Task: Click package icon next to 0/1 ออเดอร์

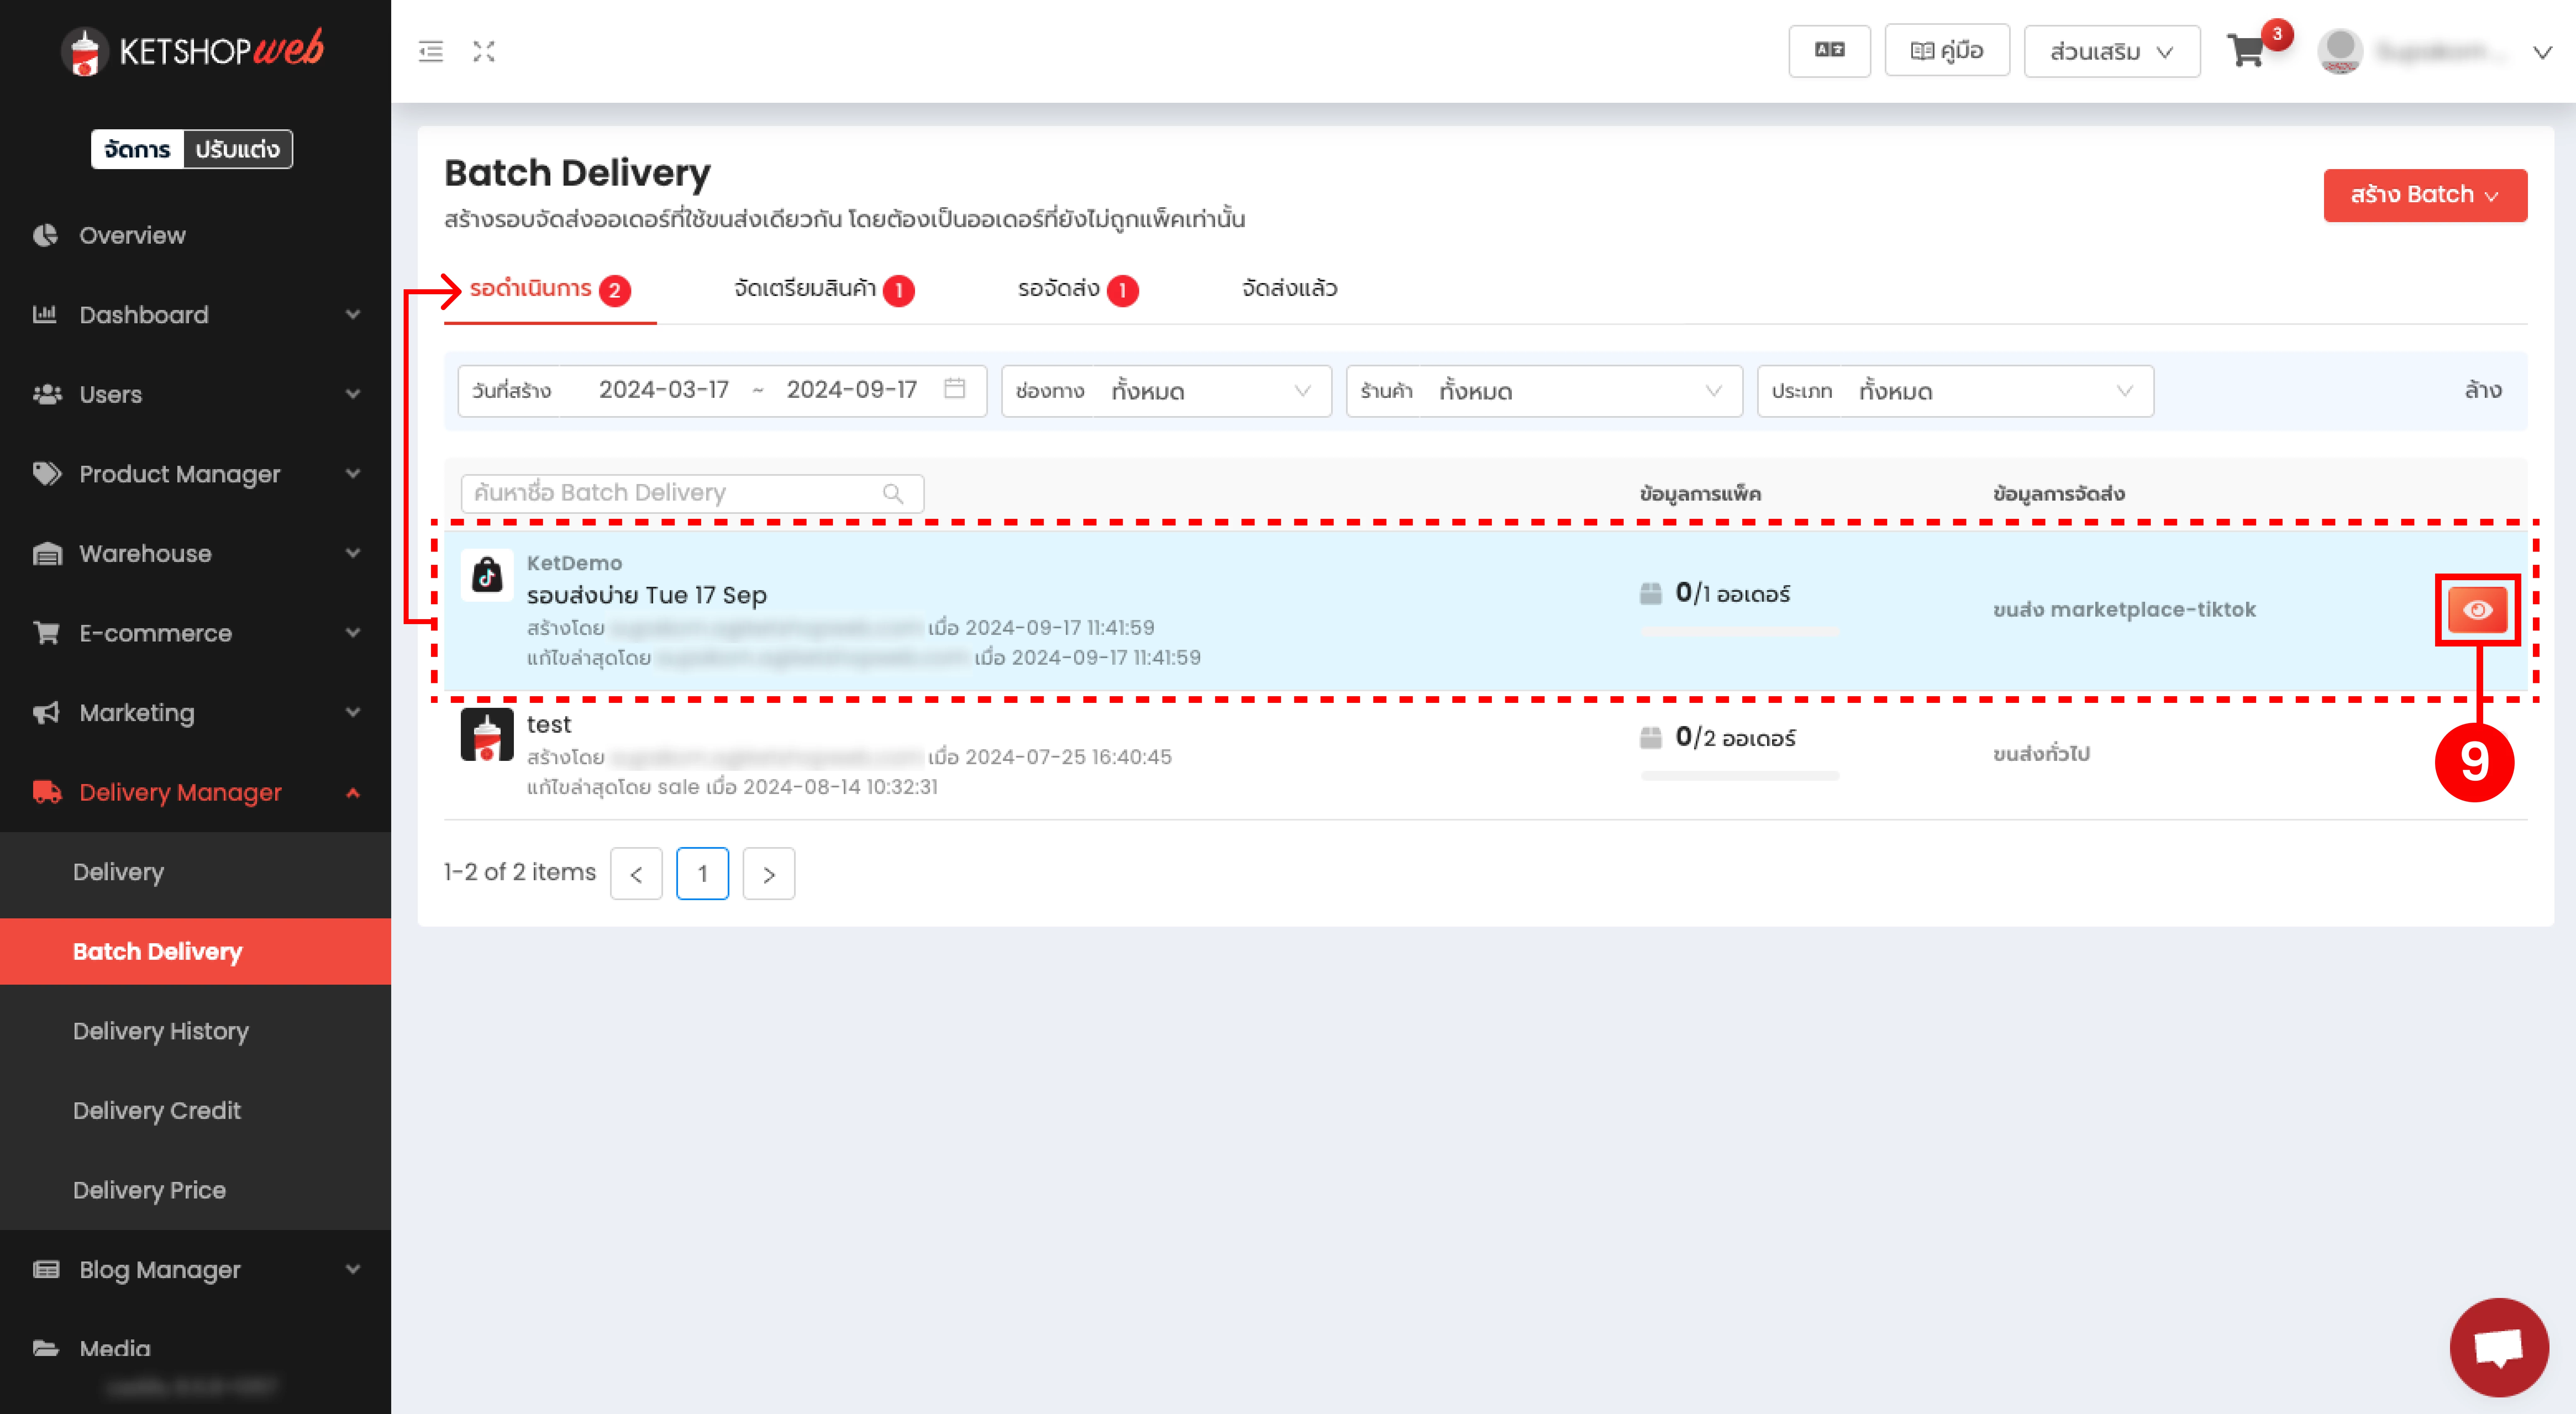Action: [1651, 594]
